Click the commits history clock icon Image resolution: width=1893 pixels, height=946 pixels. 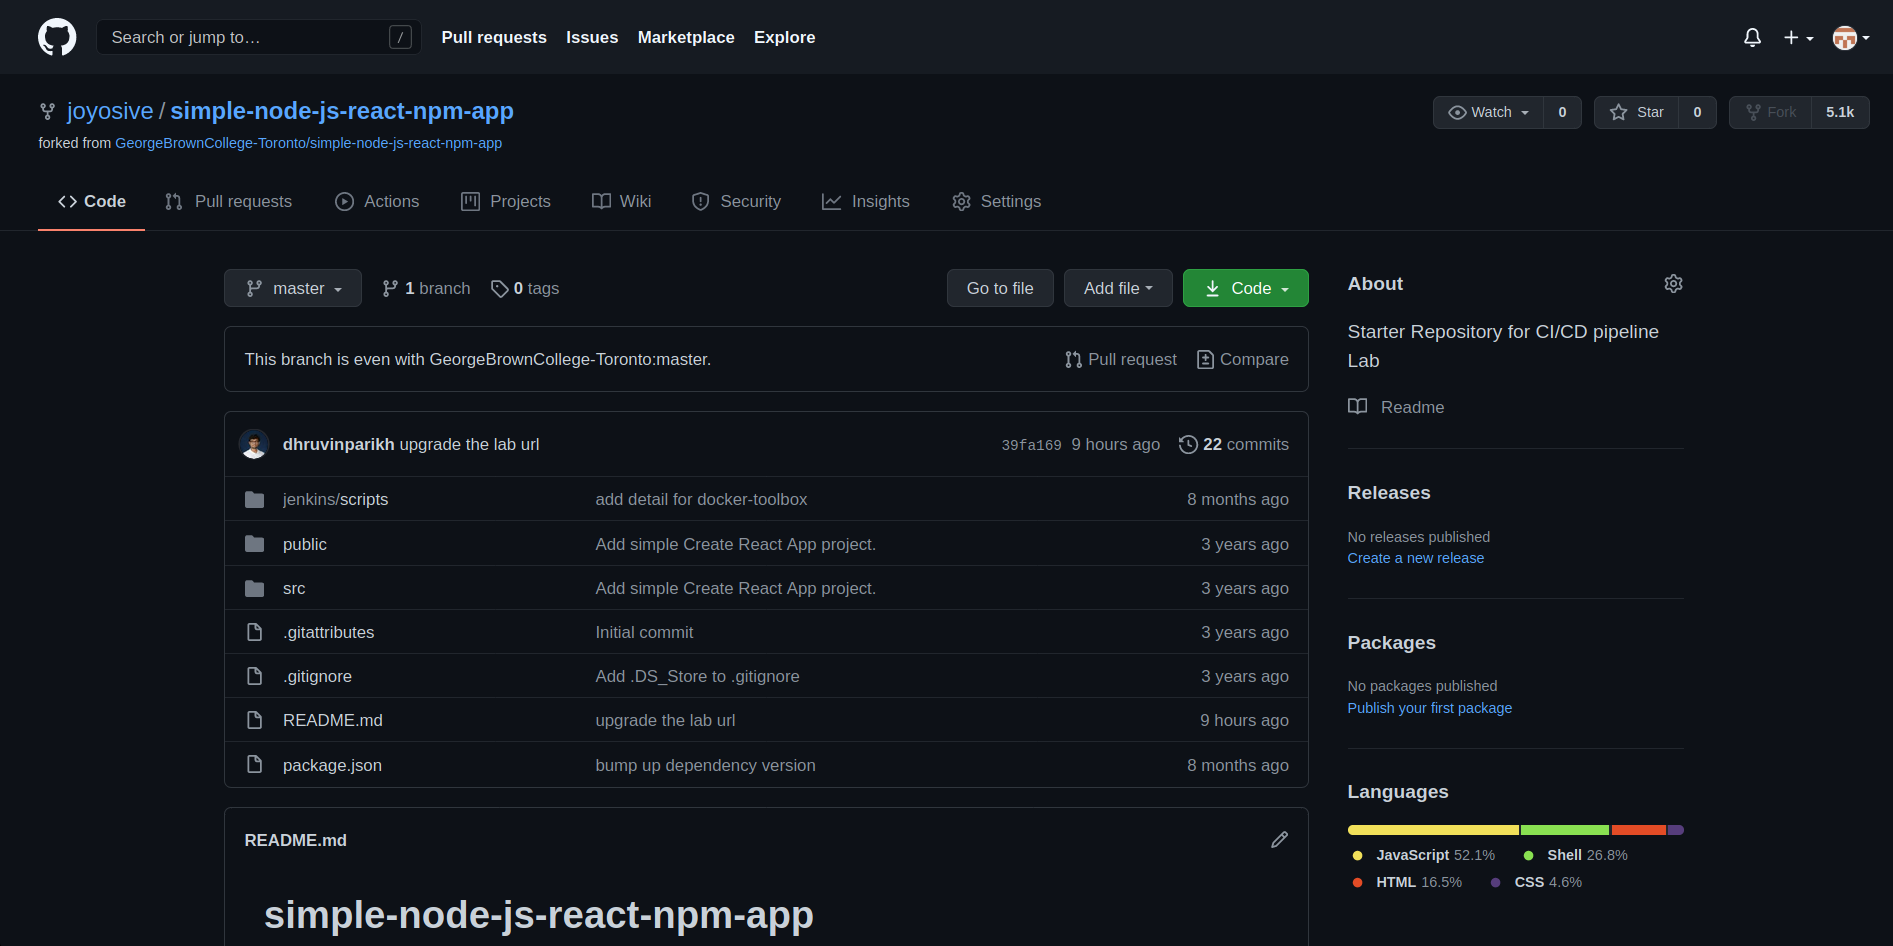1188,444
